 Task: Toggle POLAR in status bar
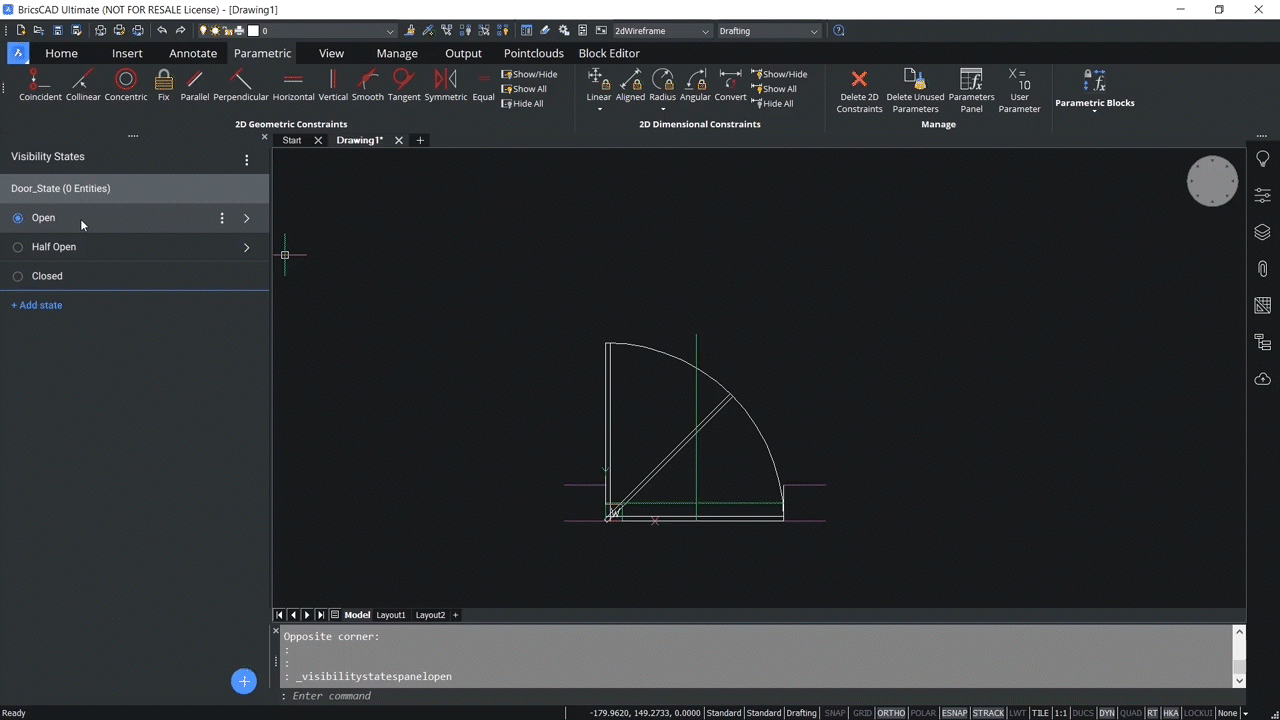pyautogui.click(x=924, y=713)
